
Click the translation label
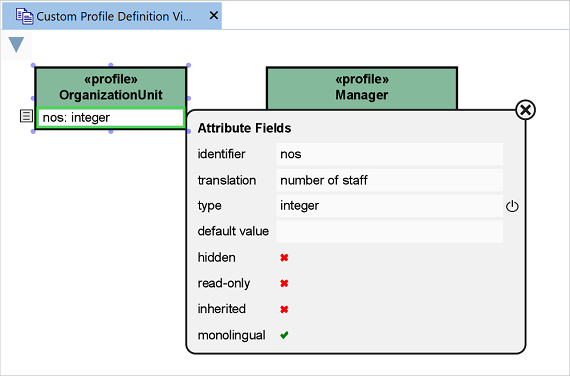click(227, 180)
